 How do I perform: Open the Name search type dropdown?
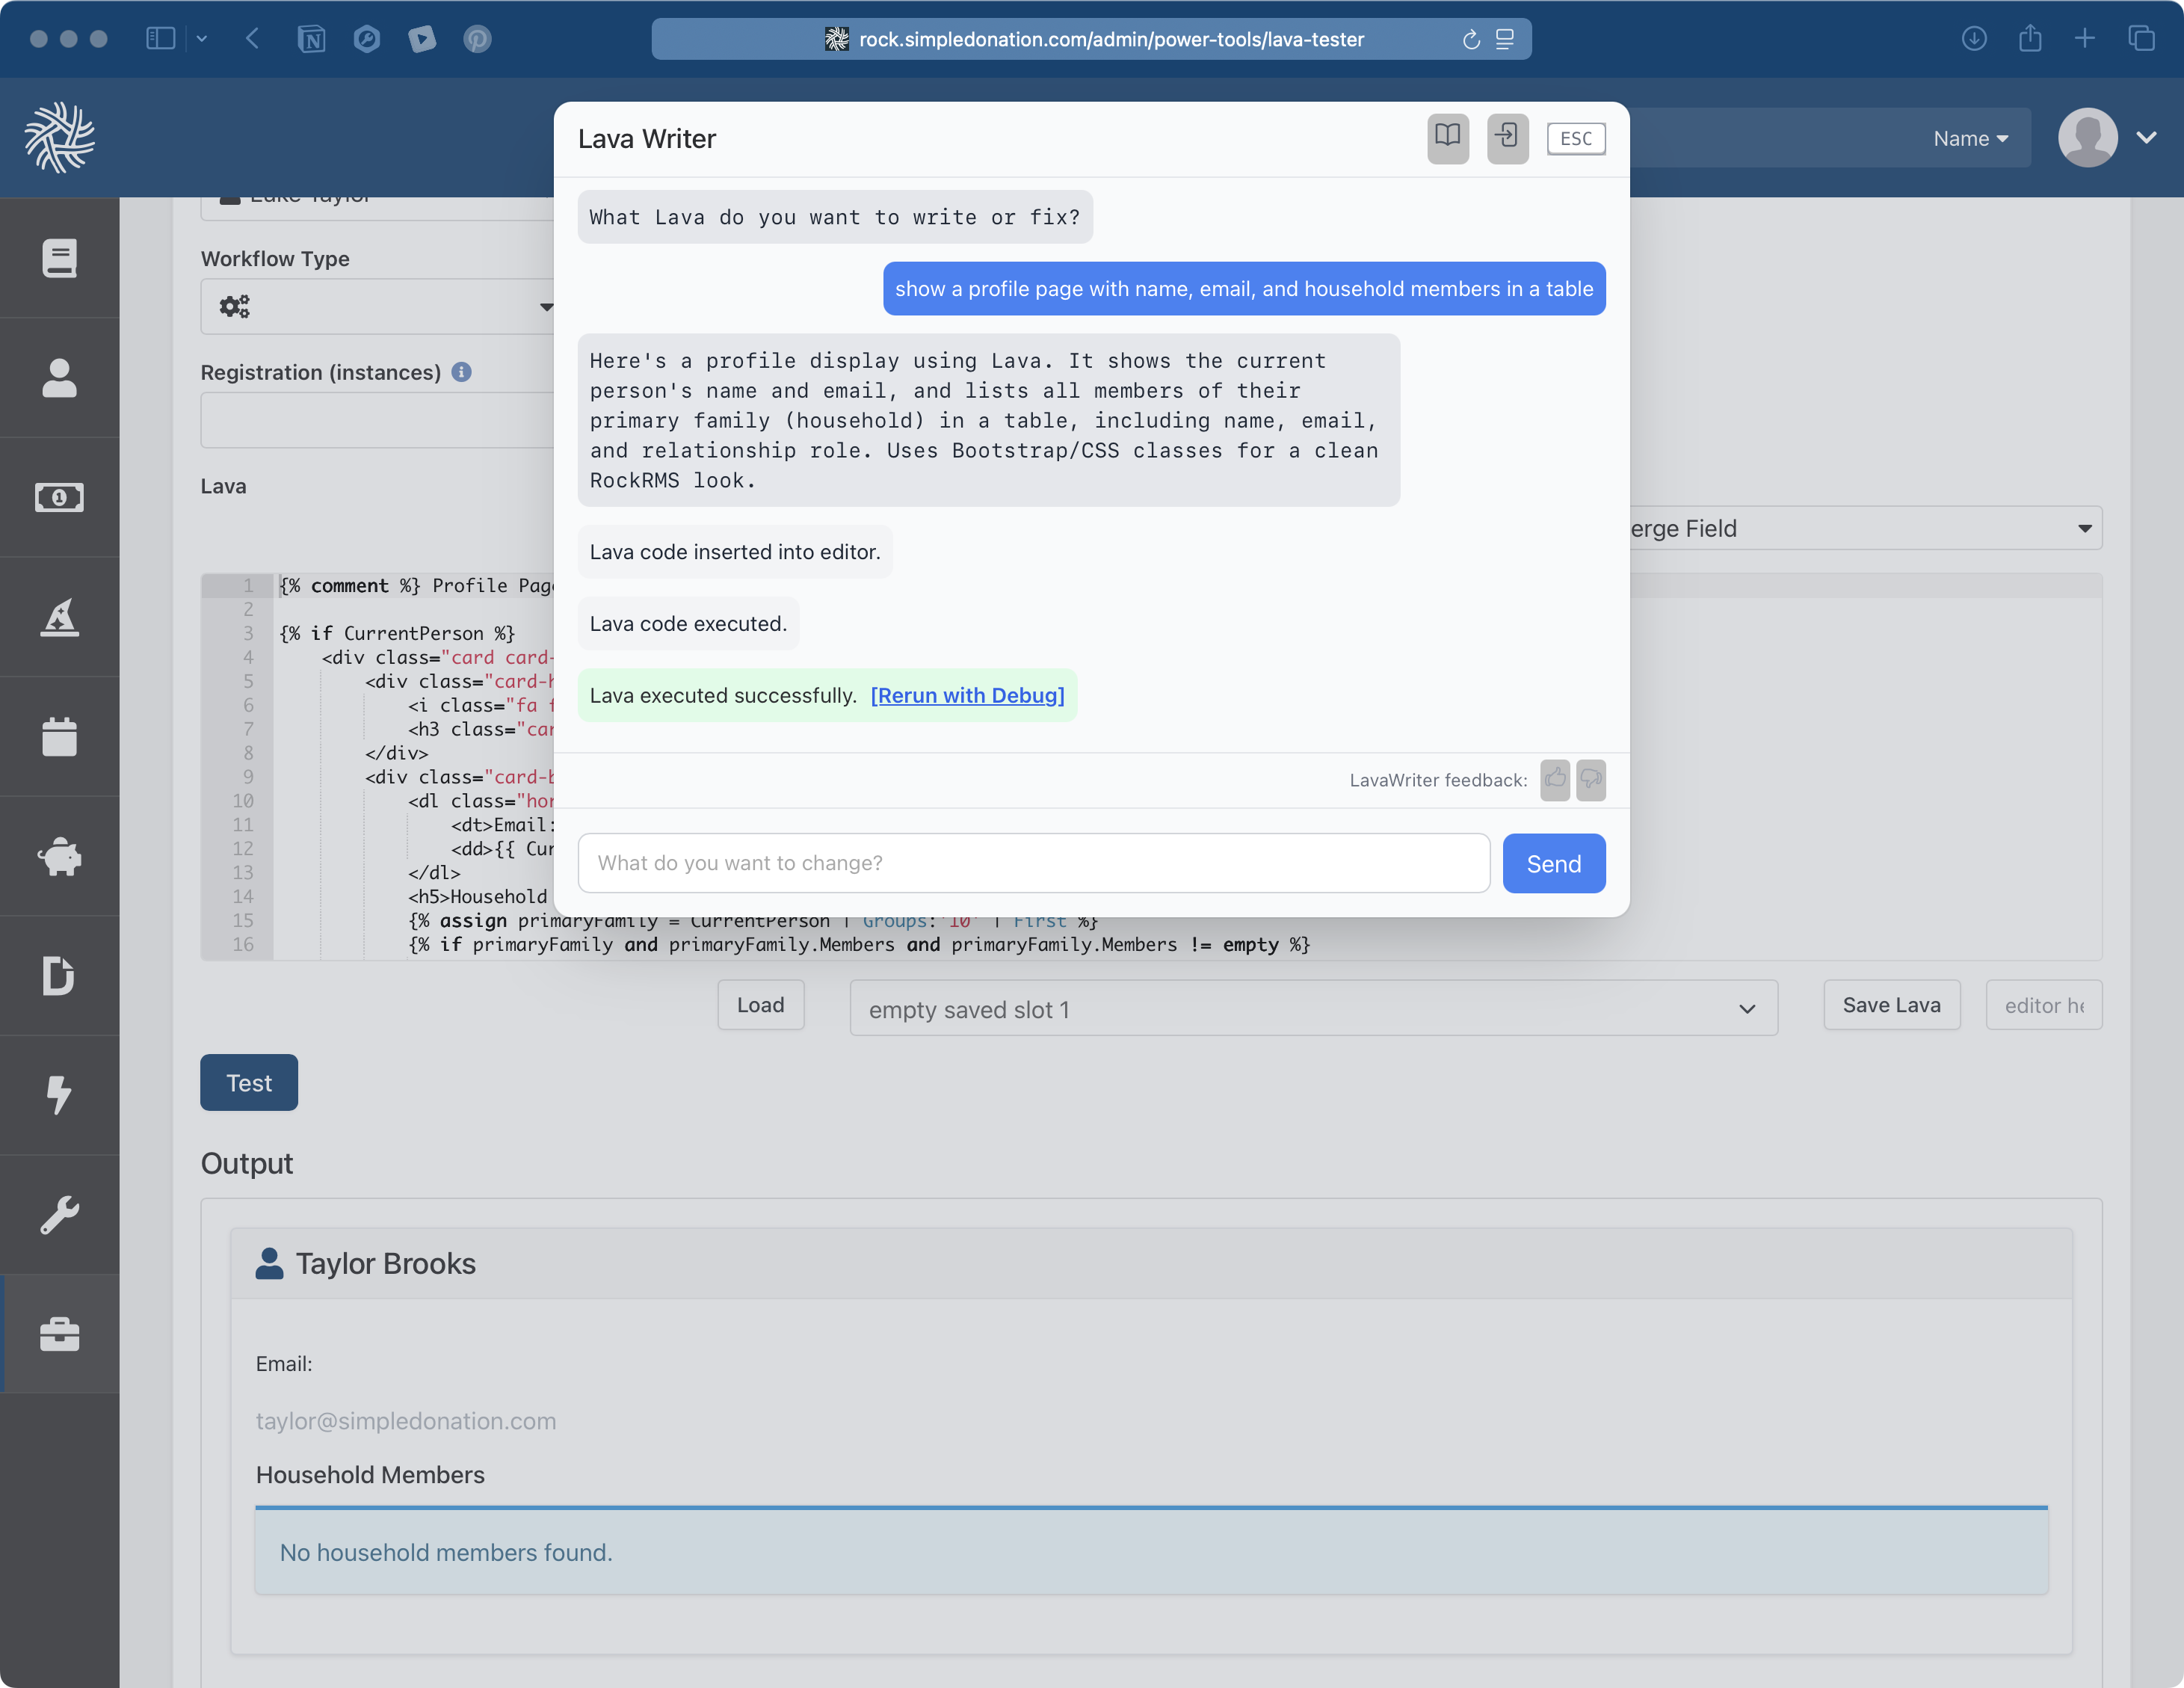click(x=1970, y=139)
